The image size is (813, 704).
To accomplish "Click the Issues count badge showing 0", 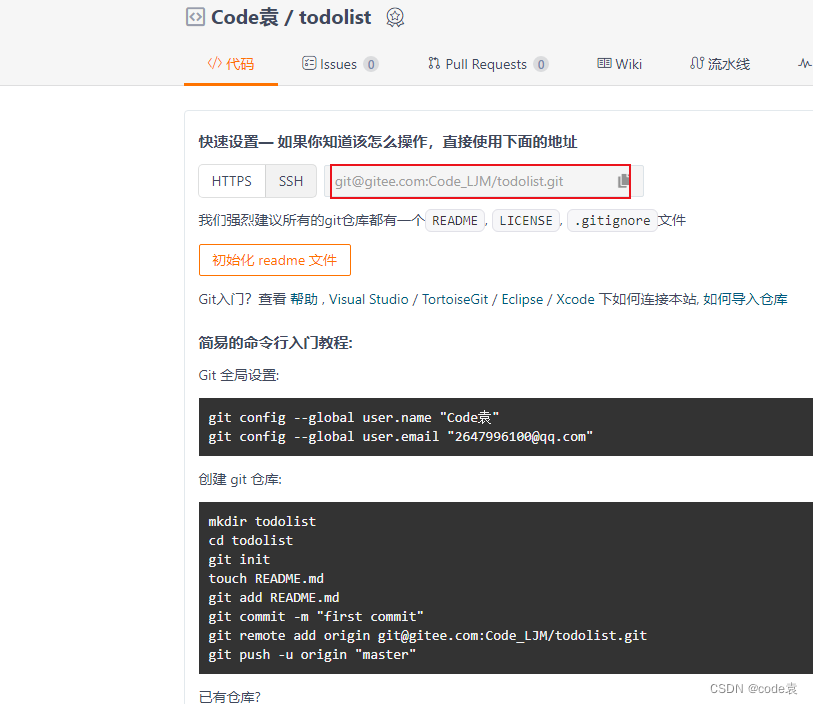I will (370, 64).
